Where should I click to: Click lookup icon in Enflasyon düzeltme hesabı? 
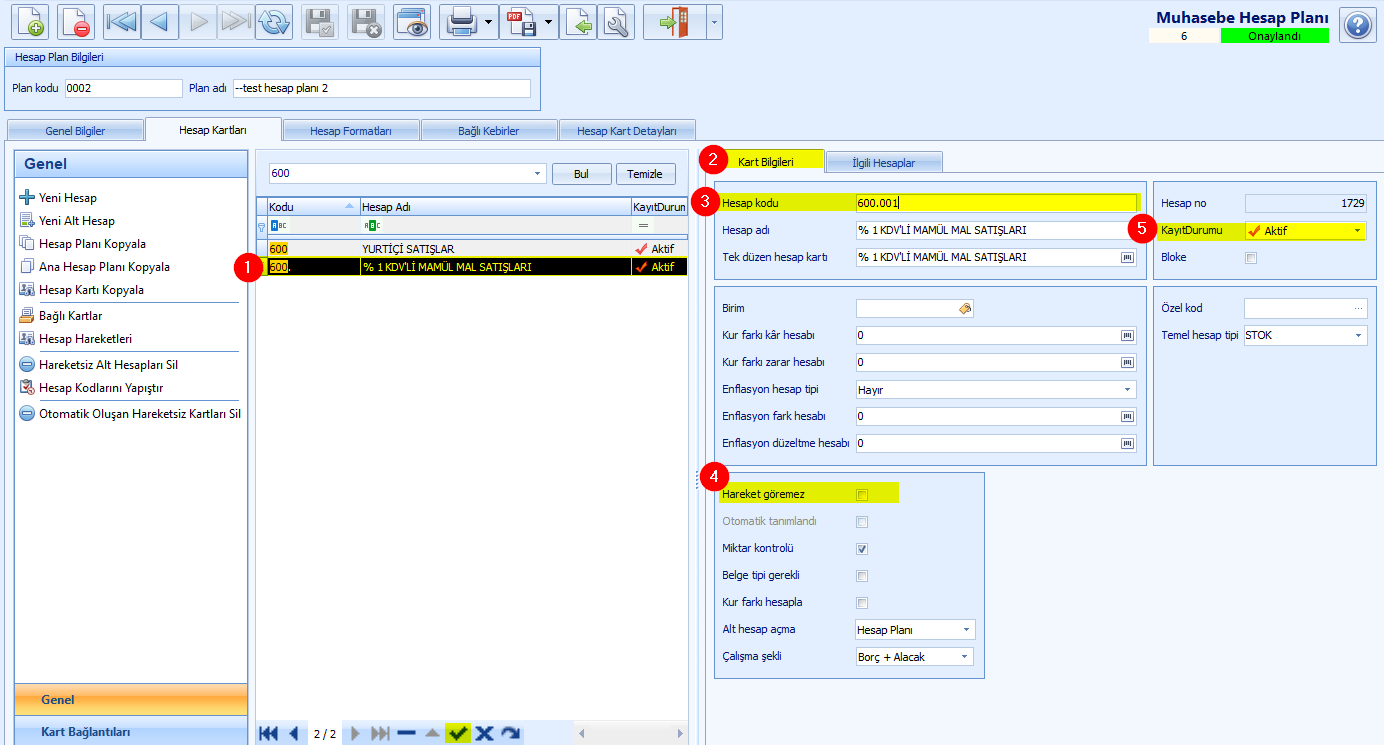coord(1128,443)
